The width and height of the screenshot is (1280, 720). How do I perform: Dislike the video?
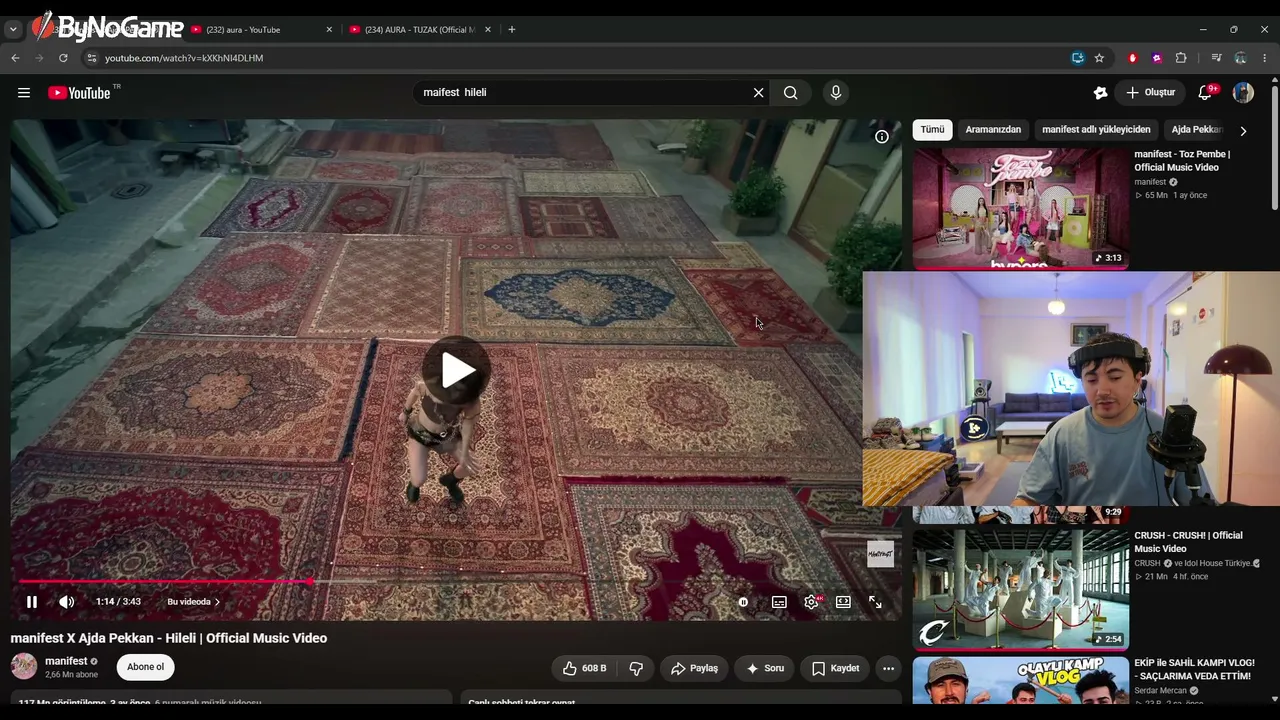[x=636, y=668]
